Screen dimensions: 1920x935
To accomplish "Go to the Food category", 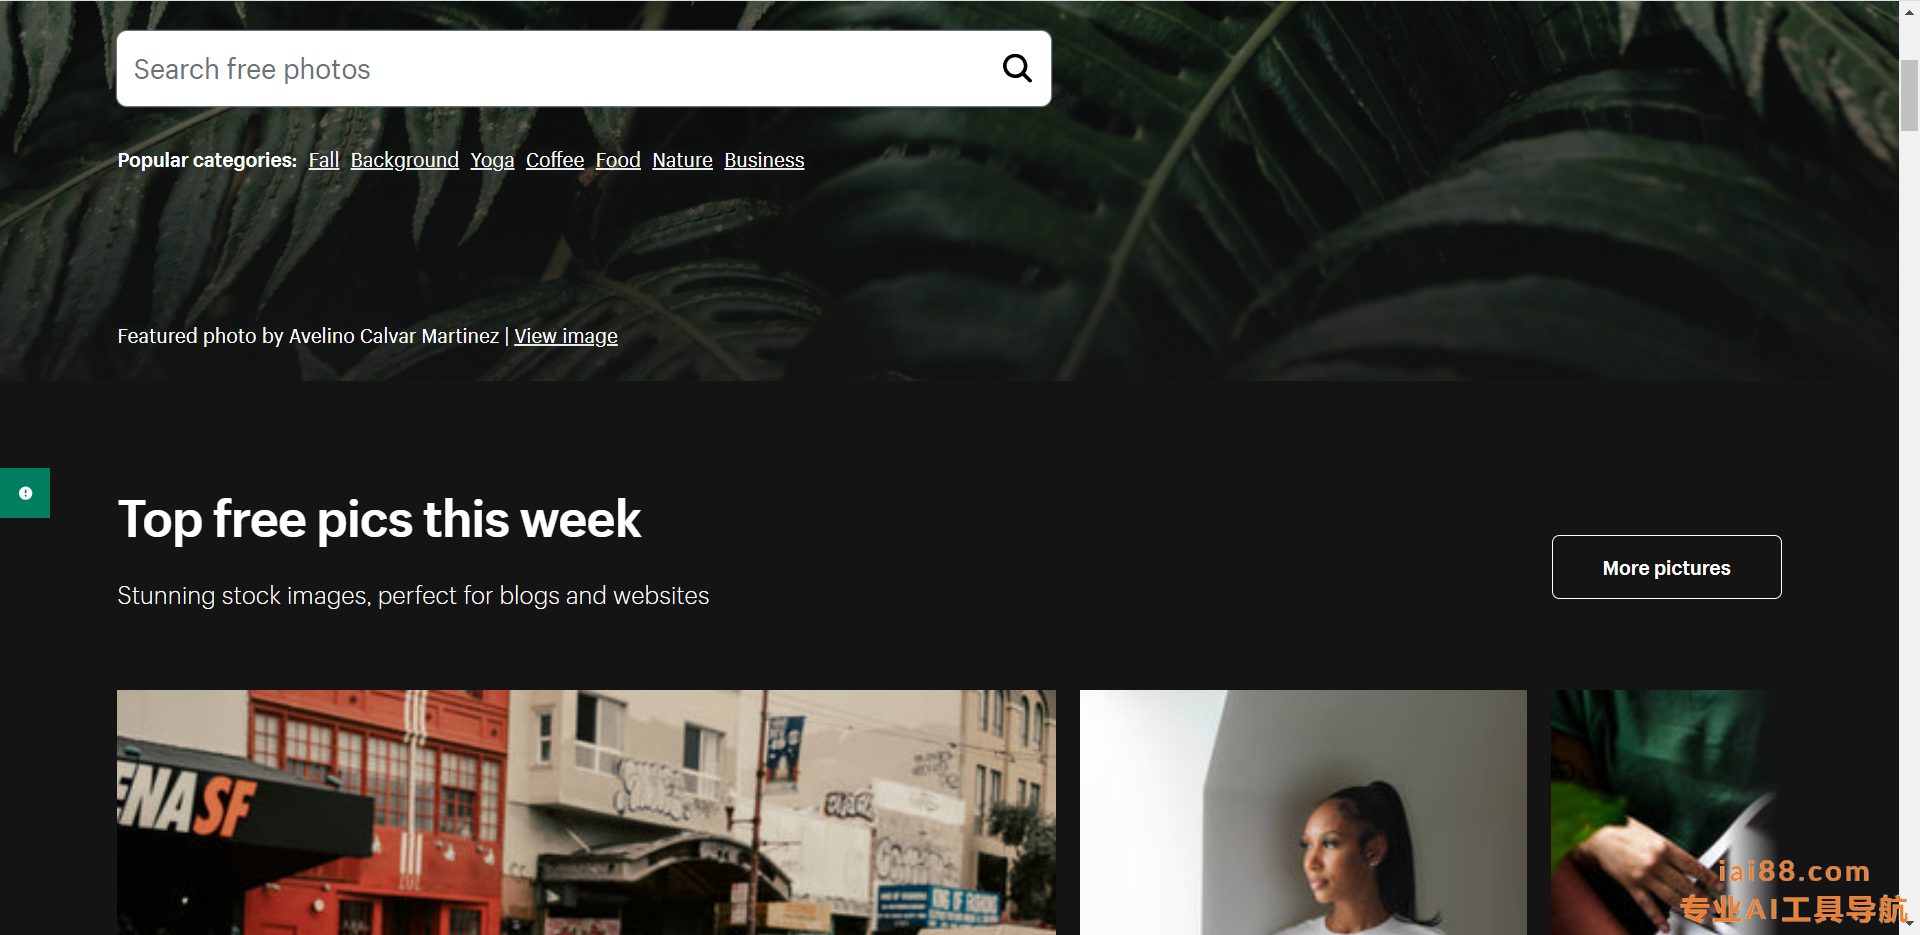I will pyautogui.click(x=618, y=160).
